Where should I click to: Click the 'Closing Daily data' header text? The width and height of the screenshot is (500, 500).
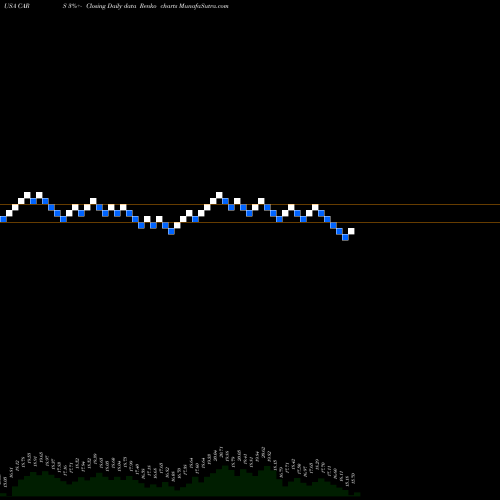[x=111, y=6]
